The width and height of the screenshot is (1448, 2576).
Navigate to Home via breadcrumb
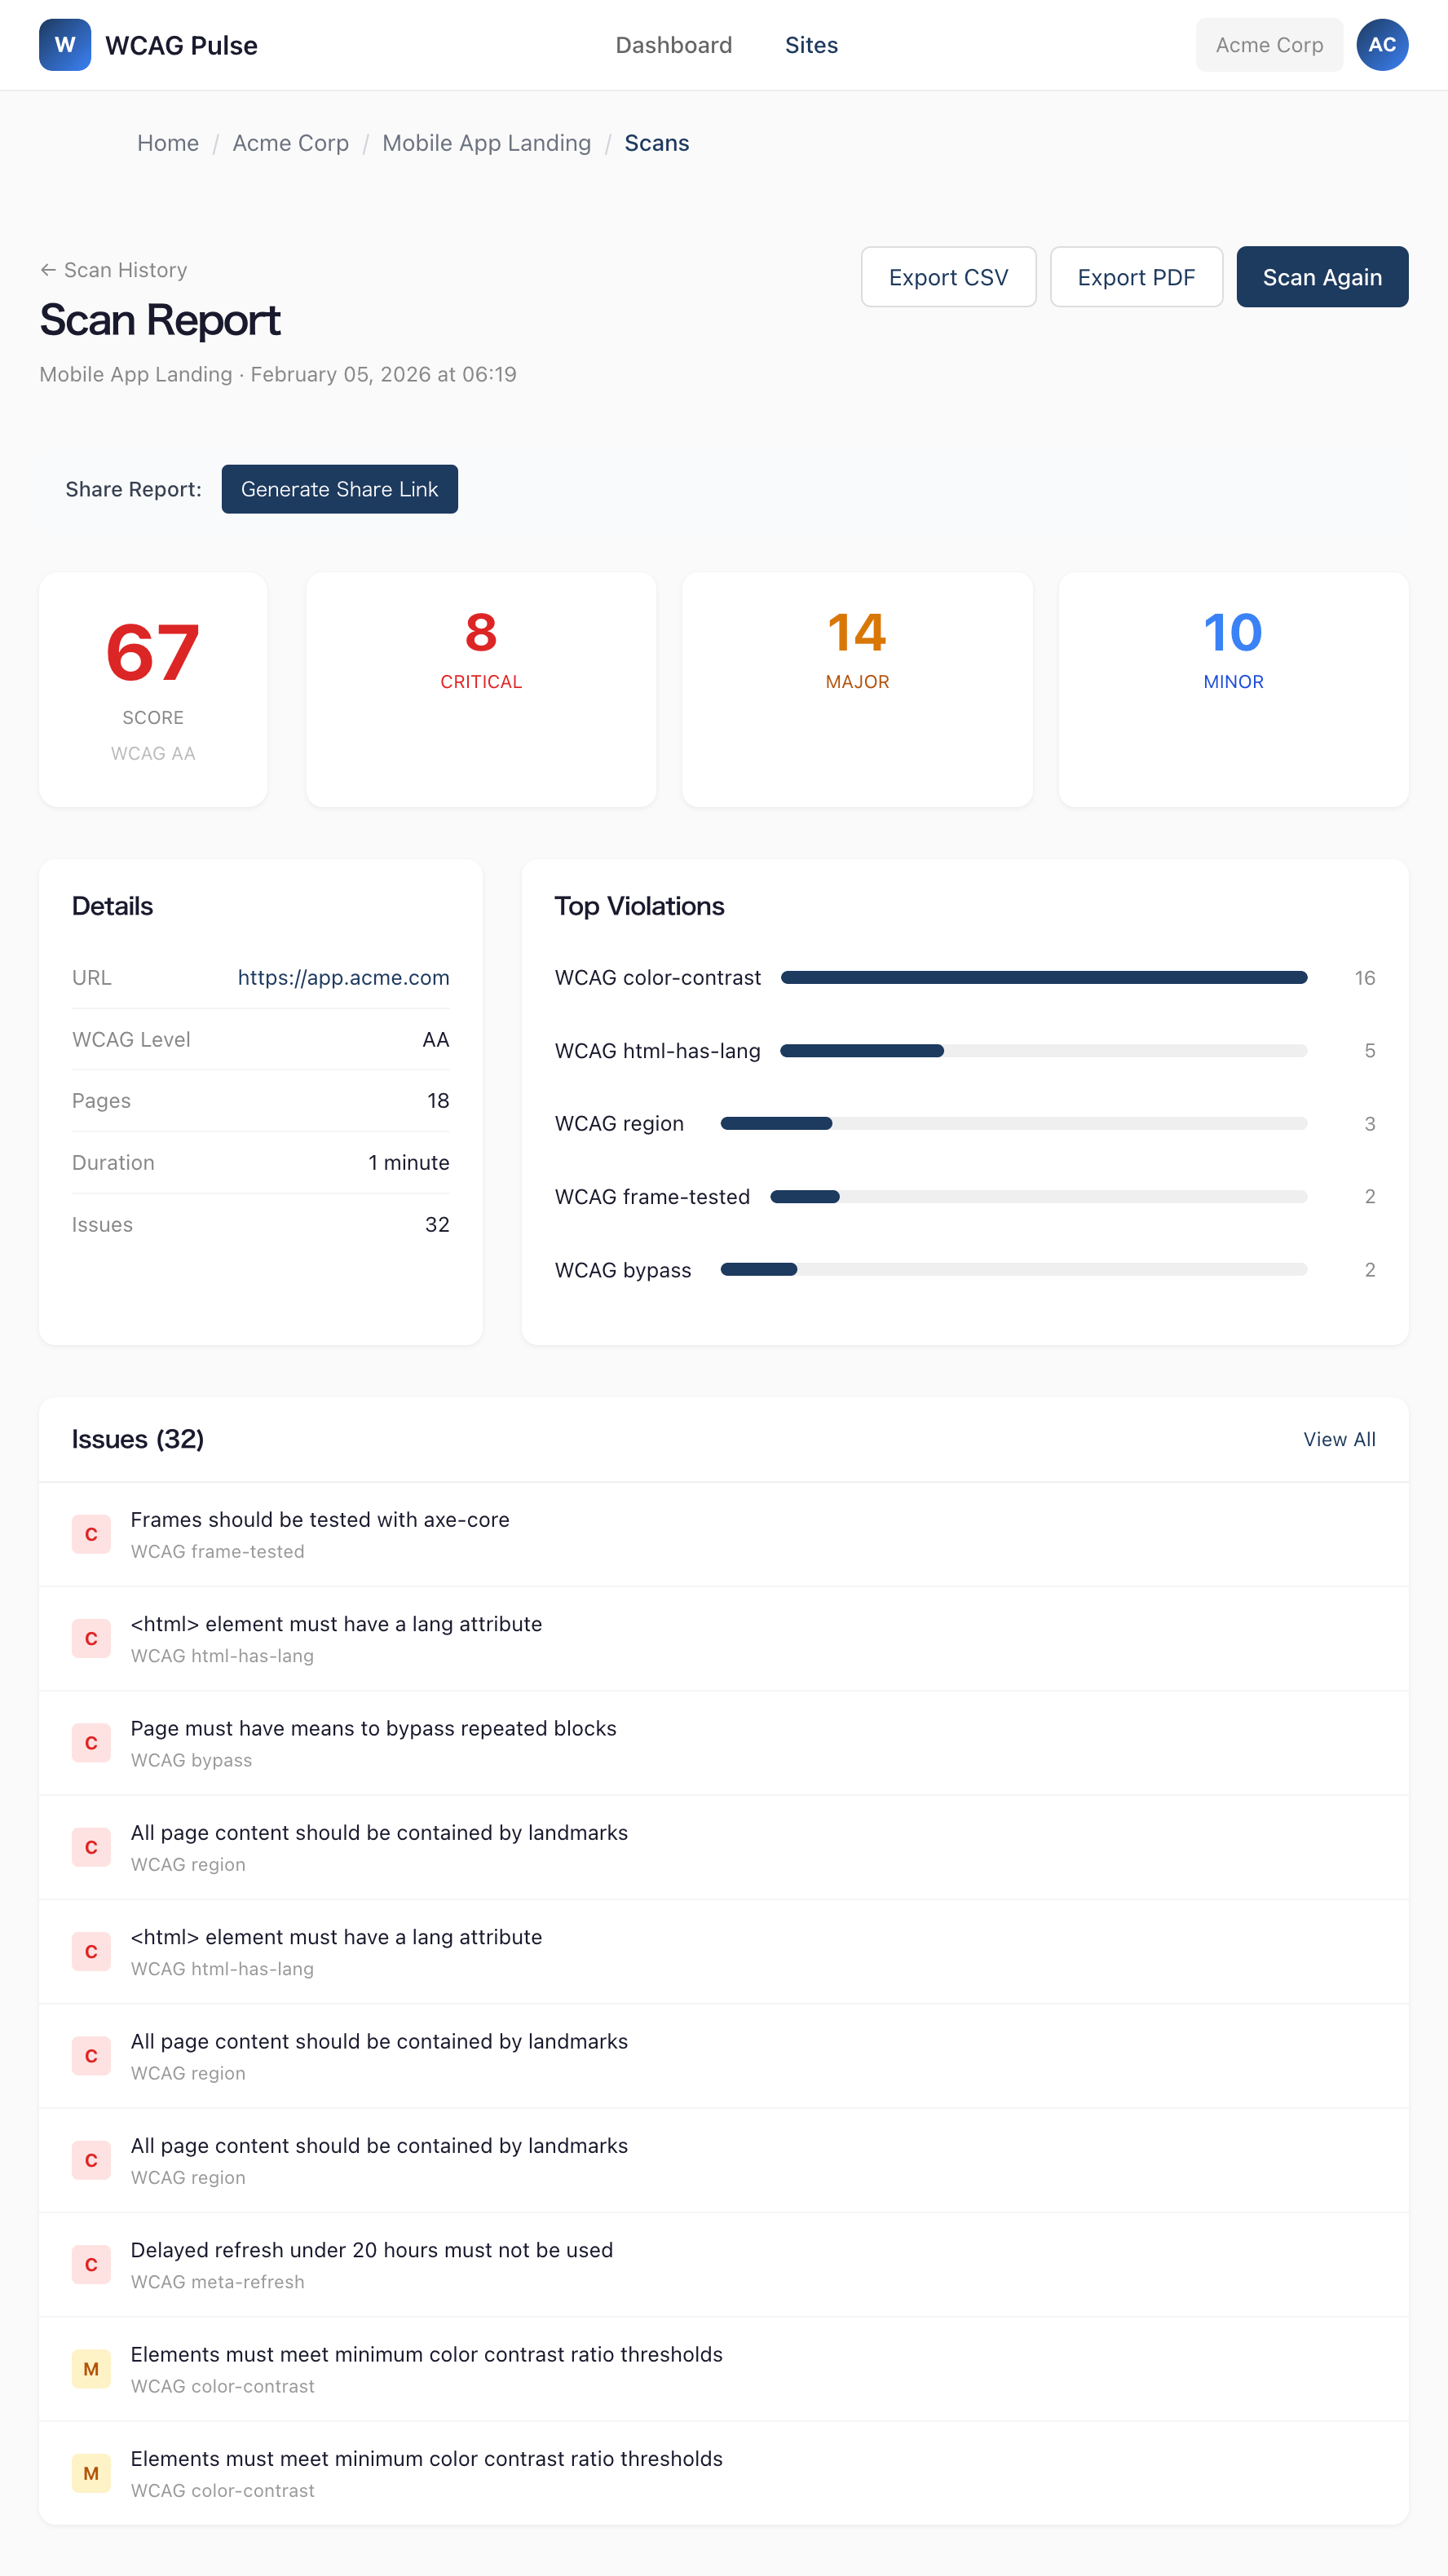[x=167, y=142]
